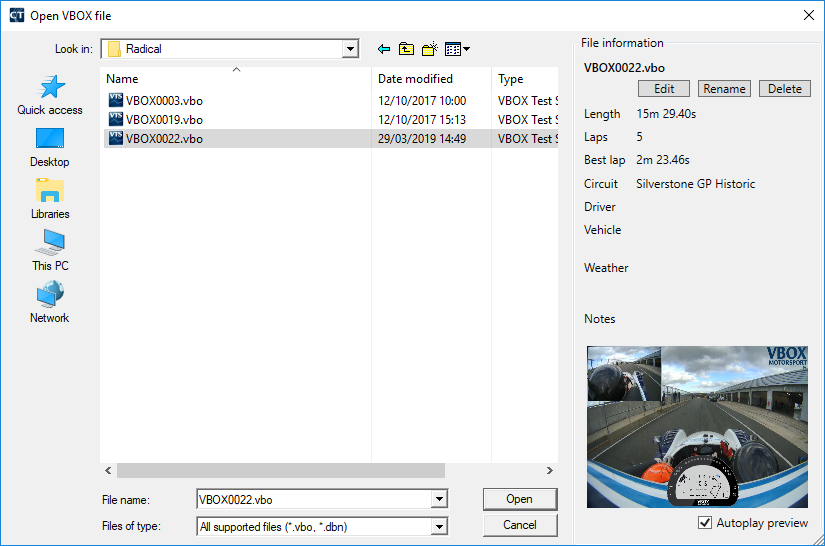Click the VBOX0019.vbo file icon
825x546 pixels.
[x=116, y=119]
